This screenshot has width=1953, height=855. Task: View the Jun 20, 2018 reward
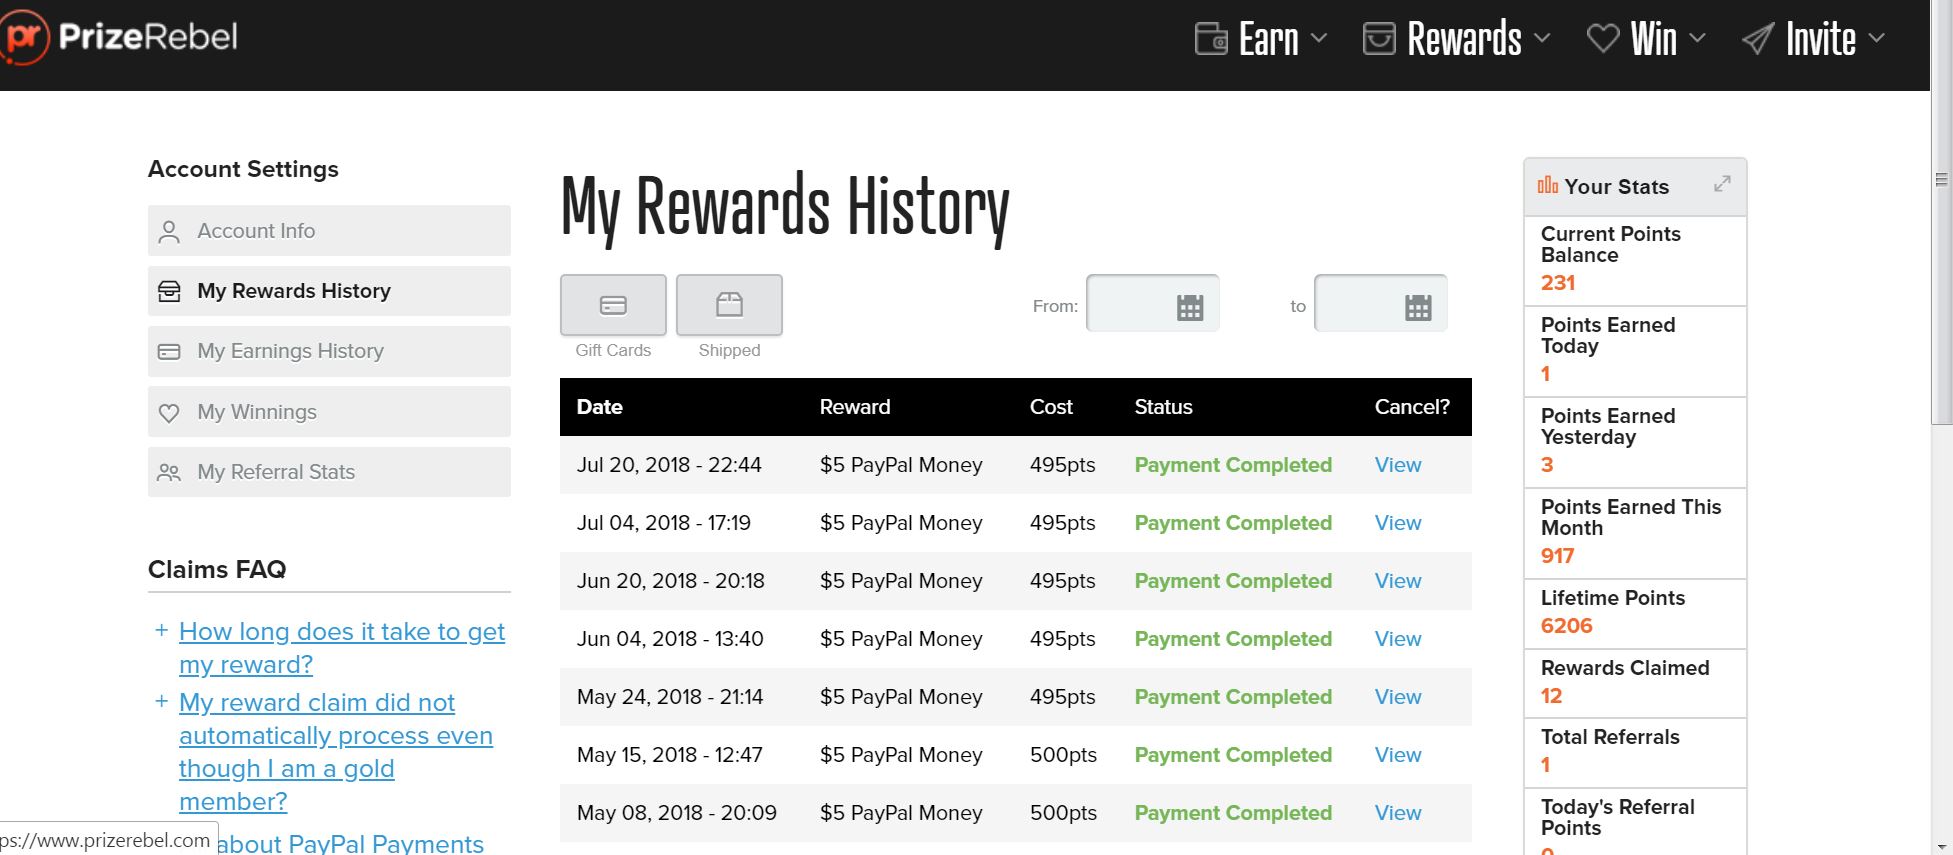(x=1397, y=581)
